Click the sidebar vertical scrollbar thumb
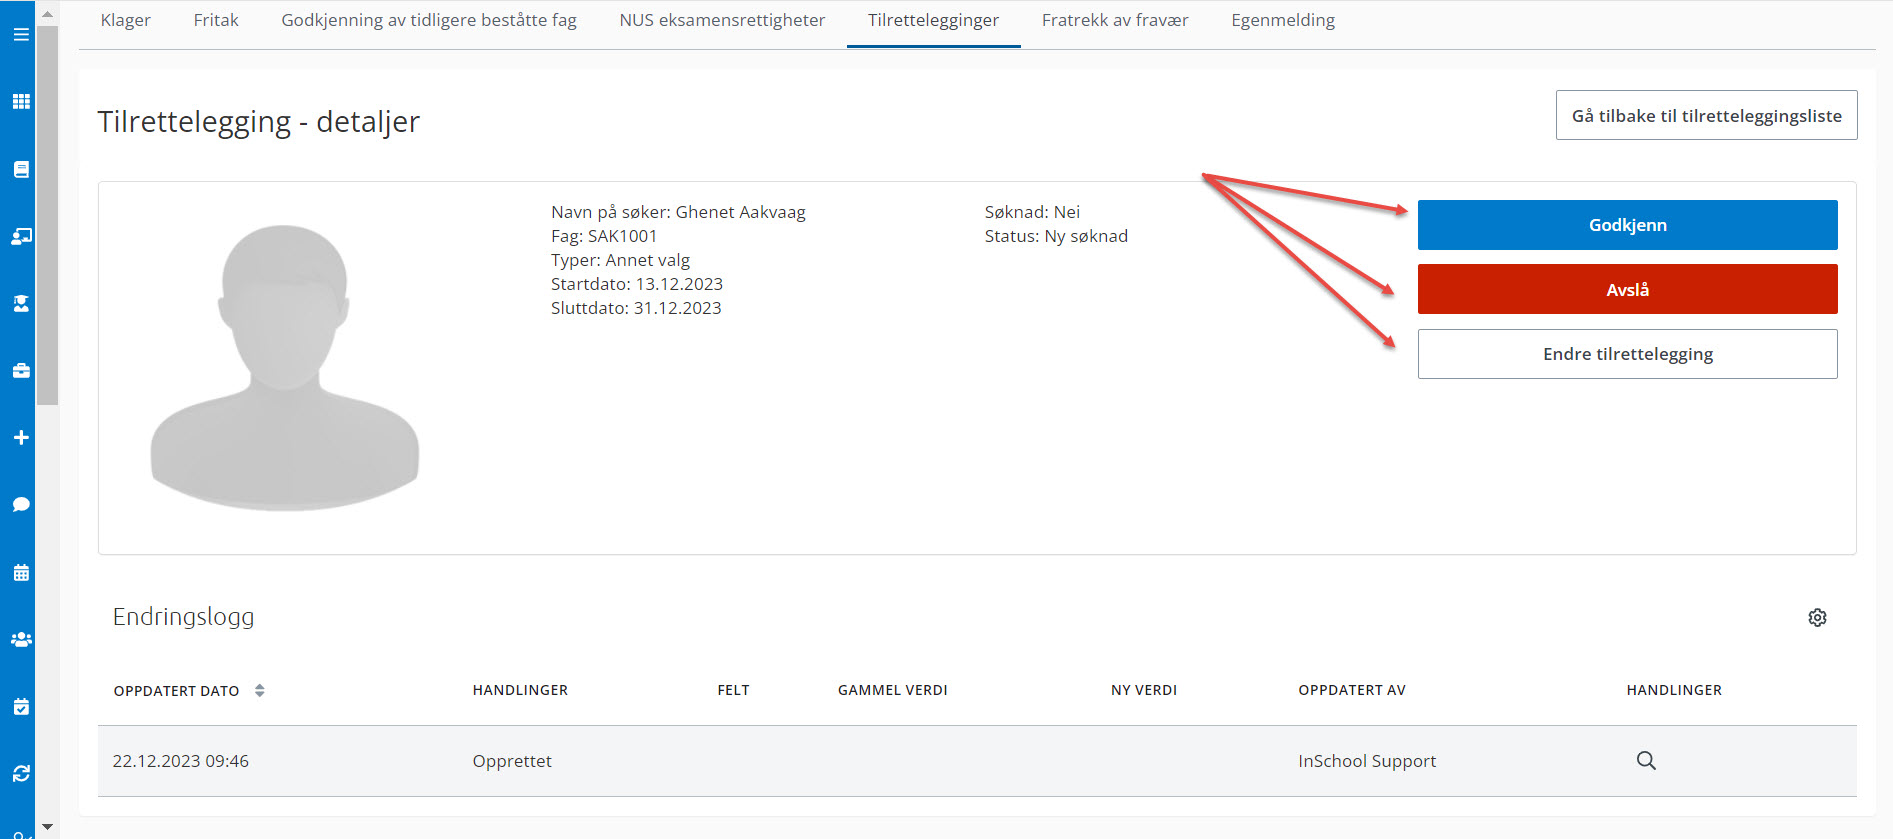 (47, 215)
